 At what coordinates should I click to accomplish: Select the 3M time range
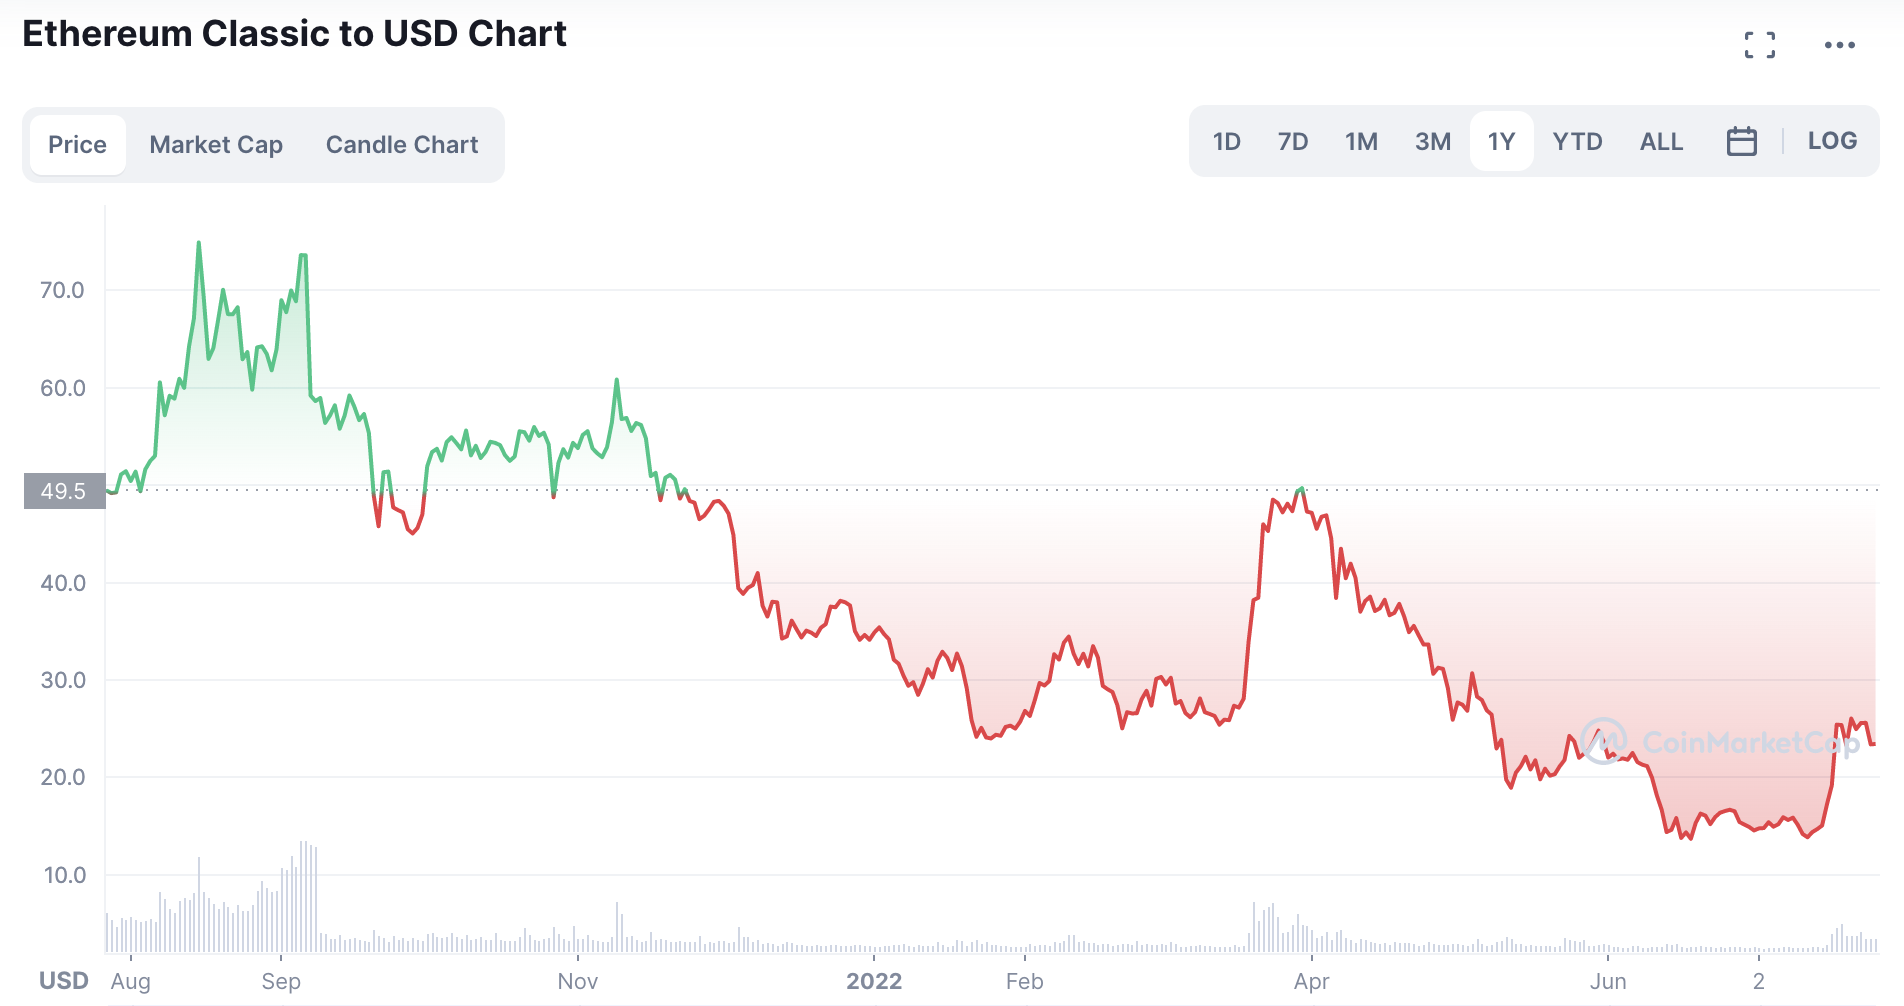(x=1433, y=141)
